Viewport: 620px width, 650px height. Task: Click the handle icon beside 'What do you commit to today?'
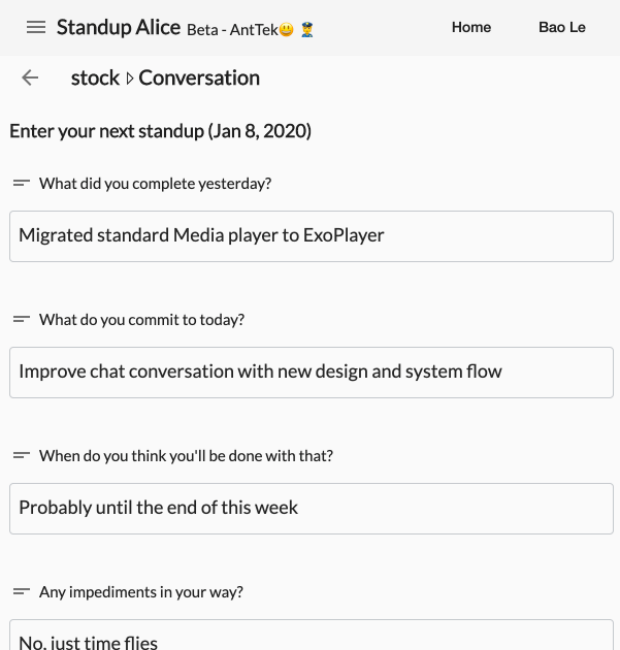(19, 320)
